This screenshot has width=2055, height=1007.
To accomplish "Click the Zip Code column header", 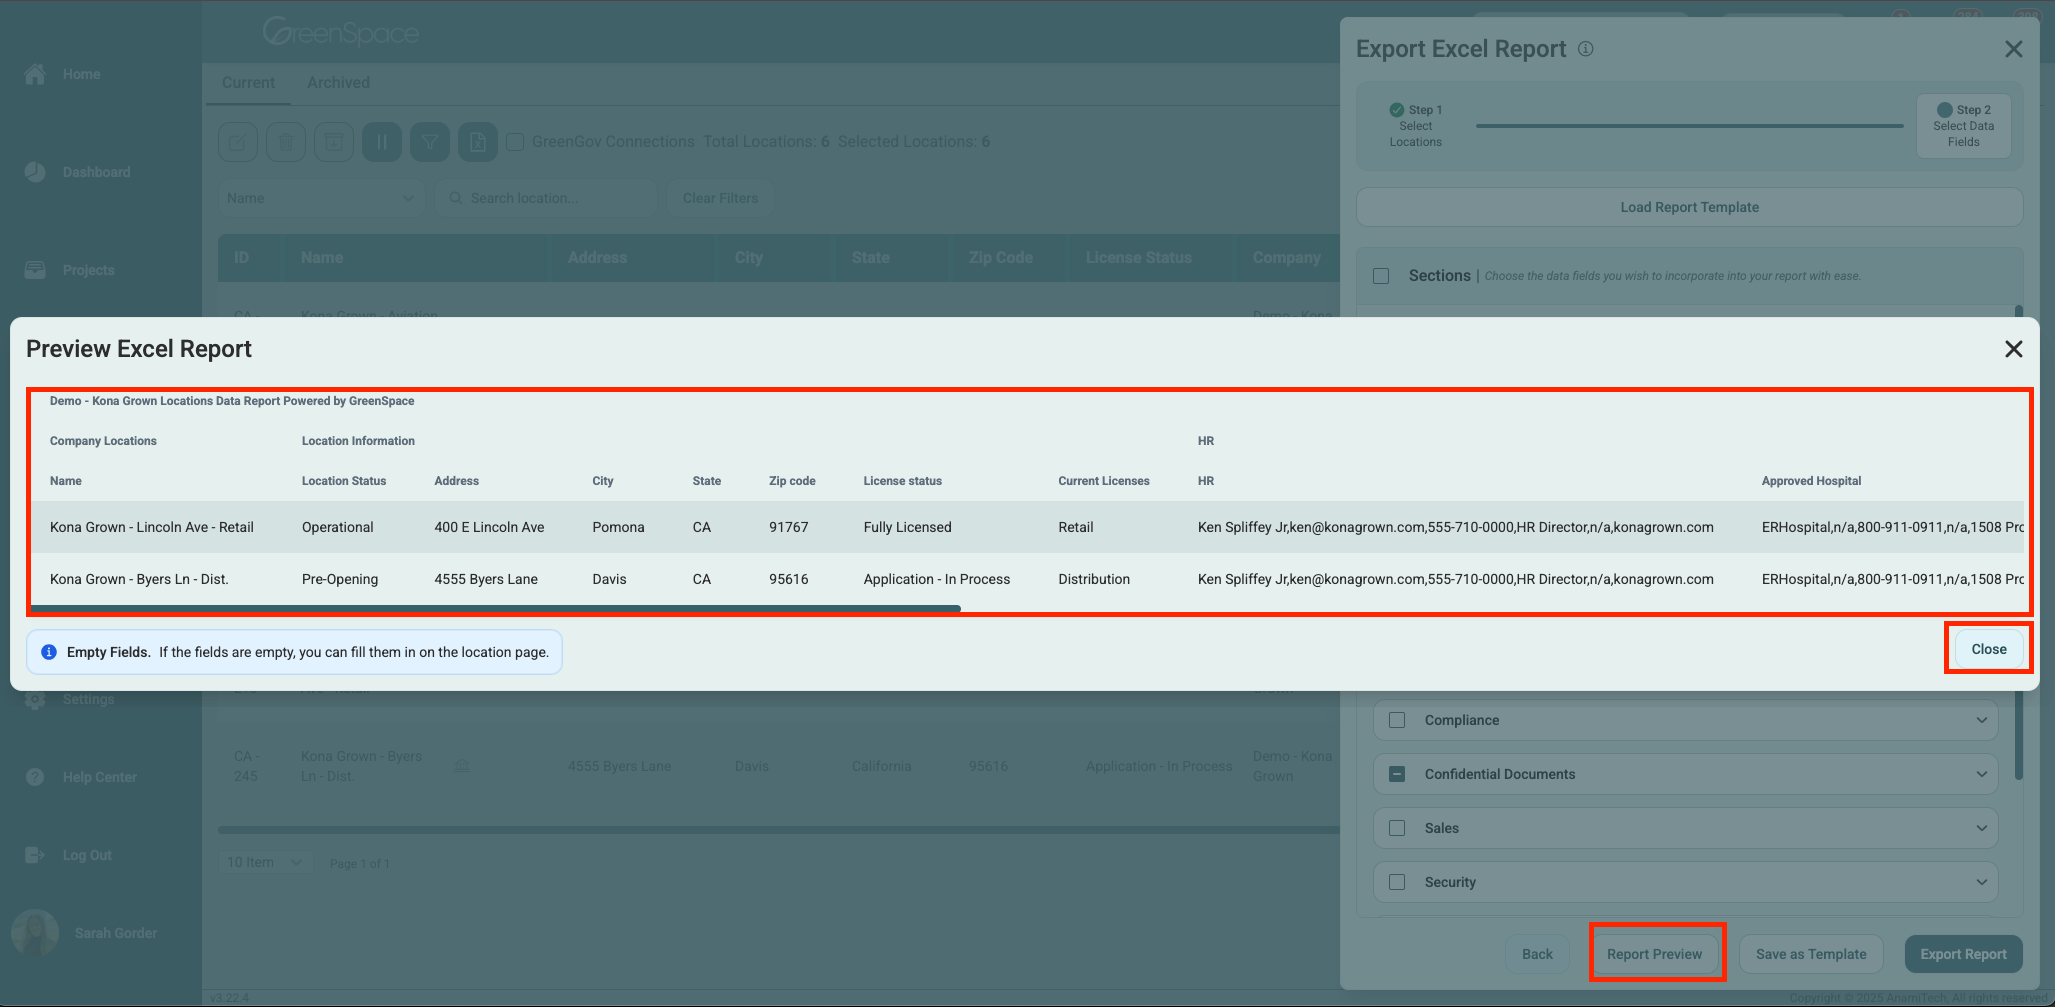I will click(1000, 258).
